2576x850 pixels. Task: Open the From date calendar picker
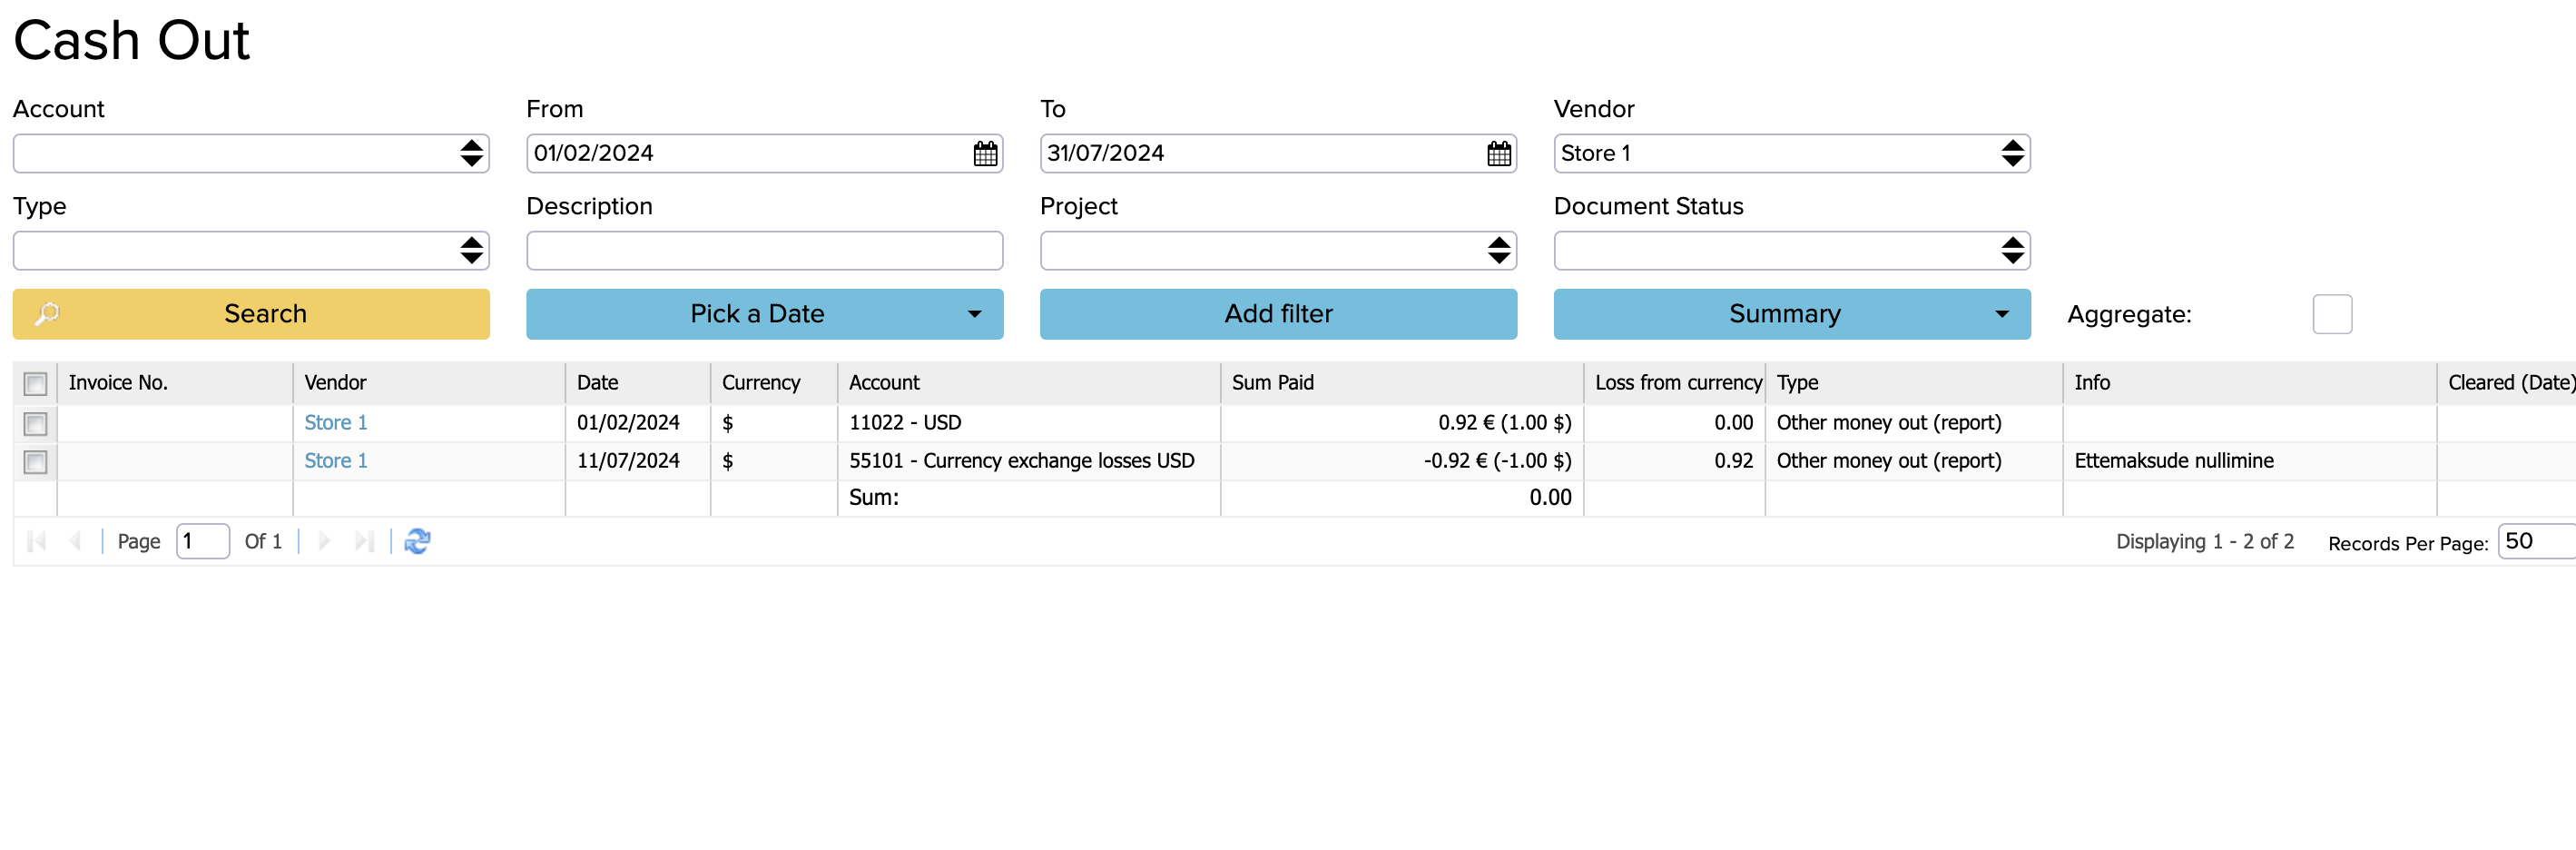(985, 153)
